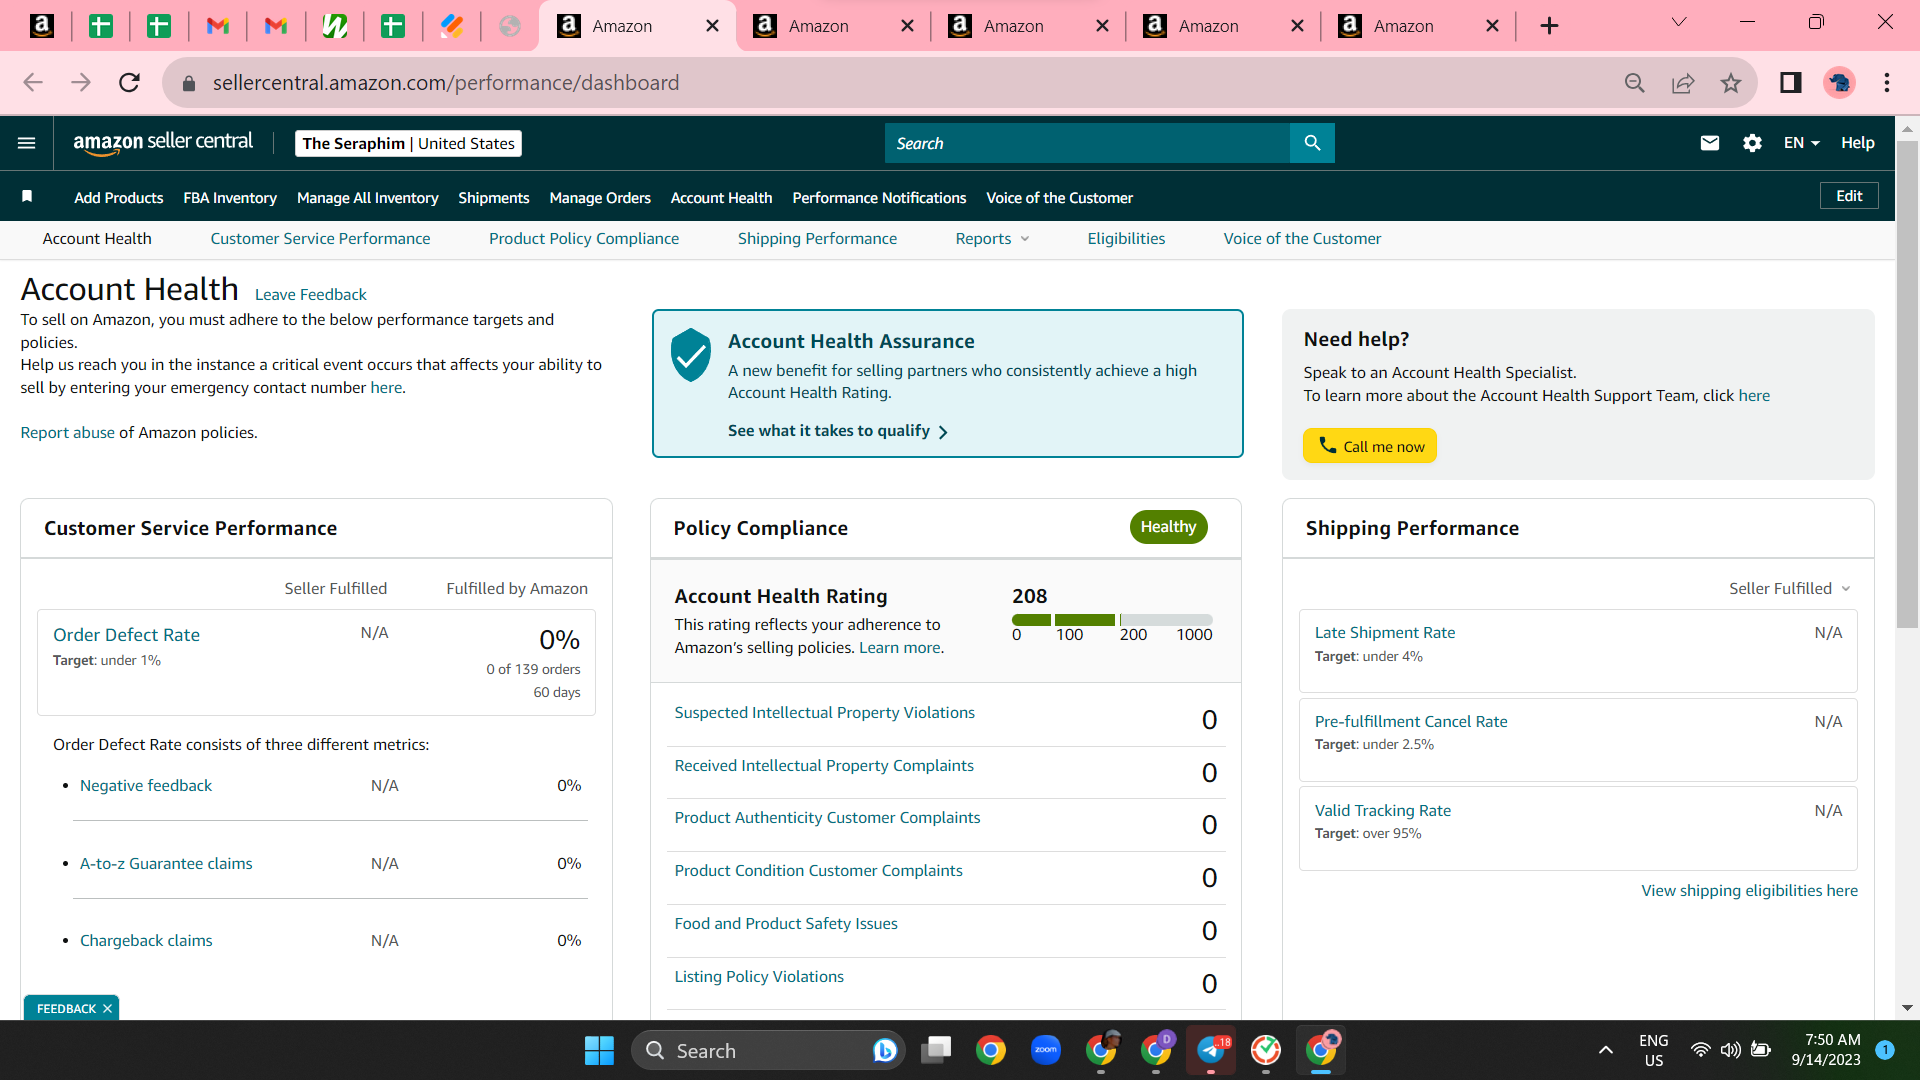The width and height of the screenshot is (1920, 1080).
Task: Click the share page icon in address bar
Action: (x=1683, y=83)
